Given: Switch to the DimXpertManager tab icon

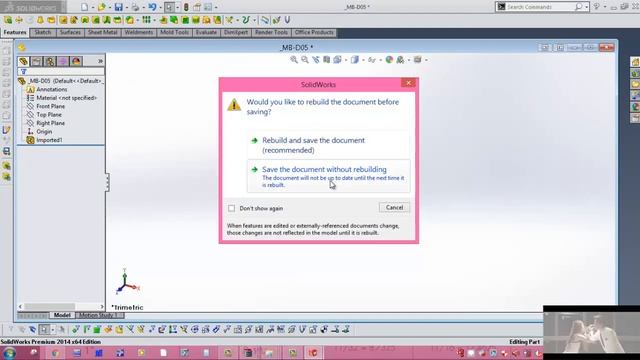Looking at the screenshot, I should 63,61.
